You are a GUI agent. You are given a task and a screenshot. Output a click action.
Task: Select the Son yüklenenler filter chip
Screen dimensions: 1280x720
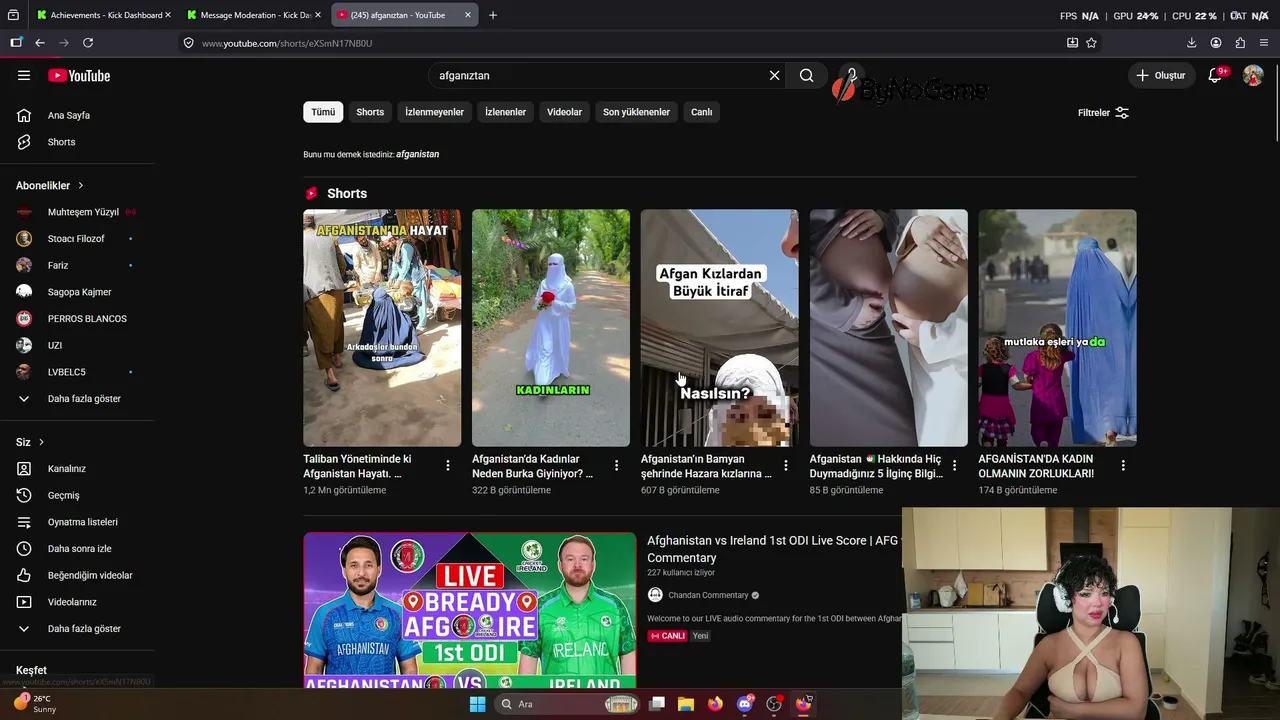(x=636, y=112)
